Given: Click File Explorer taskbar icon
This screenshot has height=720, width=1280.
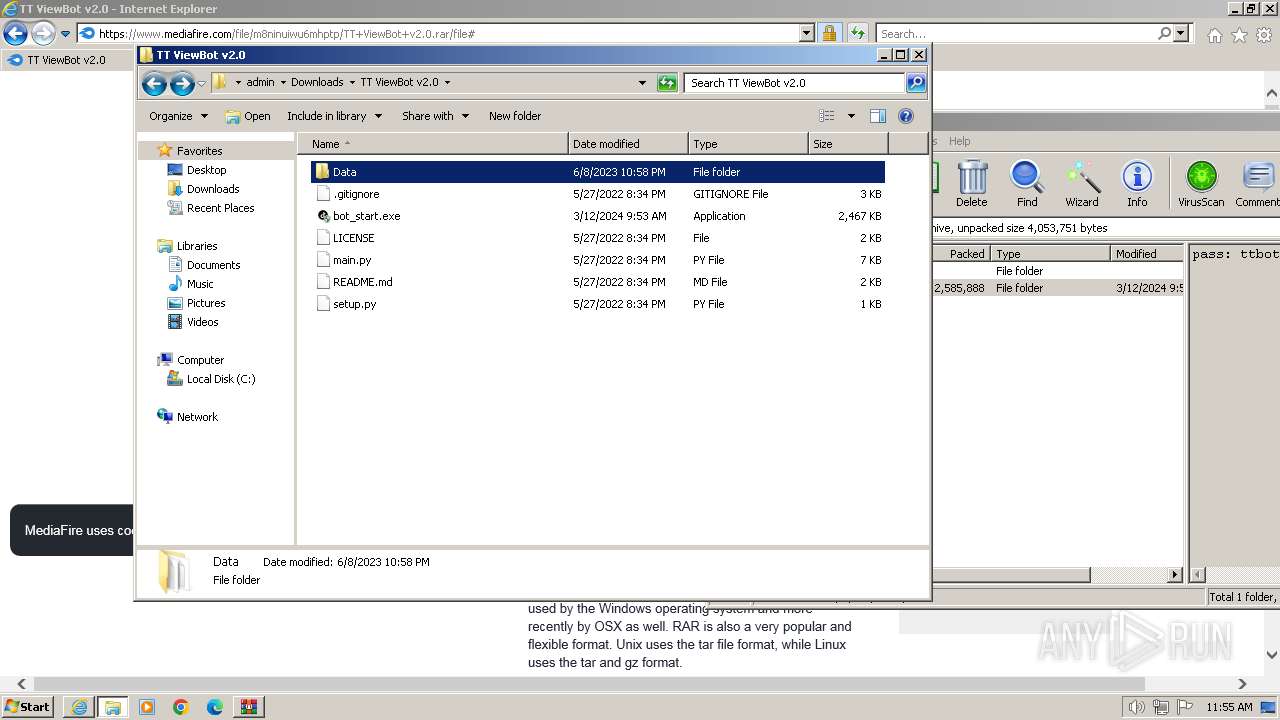Looking at the screenshot, I should tap(113, 707).
